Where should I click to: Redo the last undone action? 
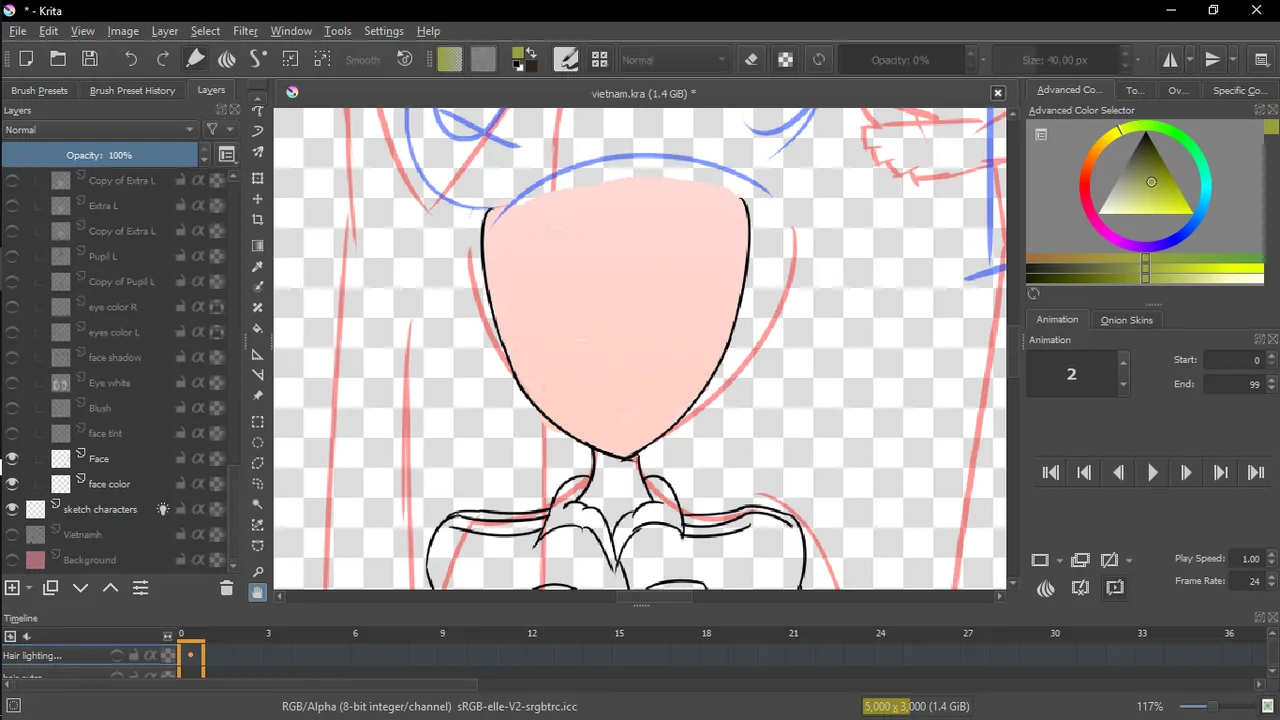point(162,59)
